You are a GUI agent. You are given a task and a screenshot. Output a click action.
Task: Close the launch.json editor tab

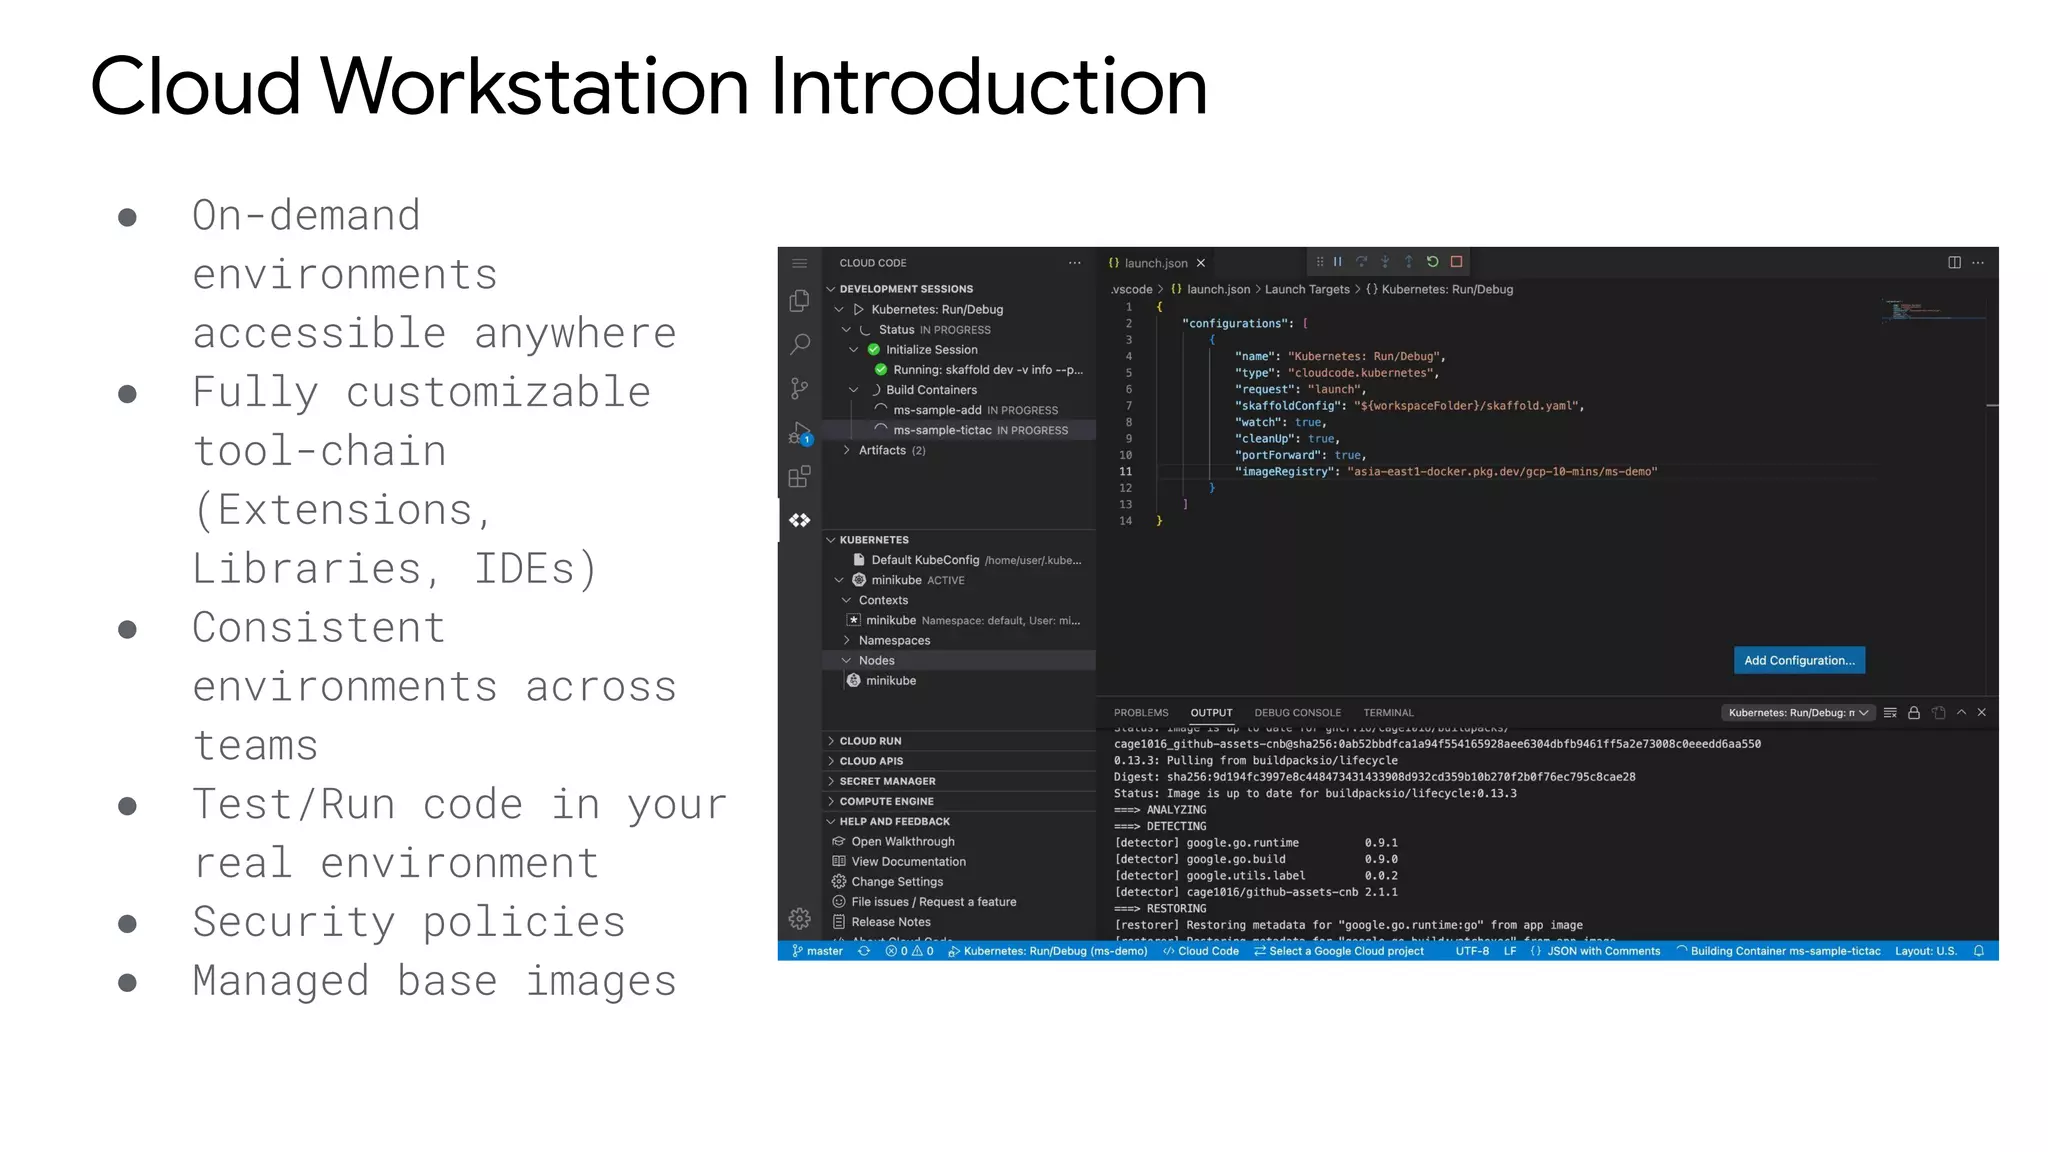1201,263
